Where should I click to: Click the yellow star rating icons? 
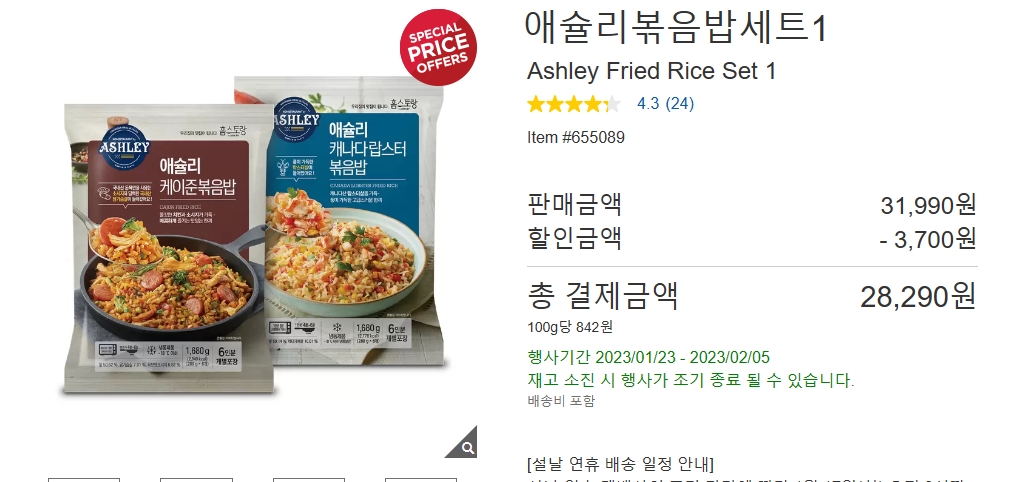(574, 104)
